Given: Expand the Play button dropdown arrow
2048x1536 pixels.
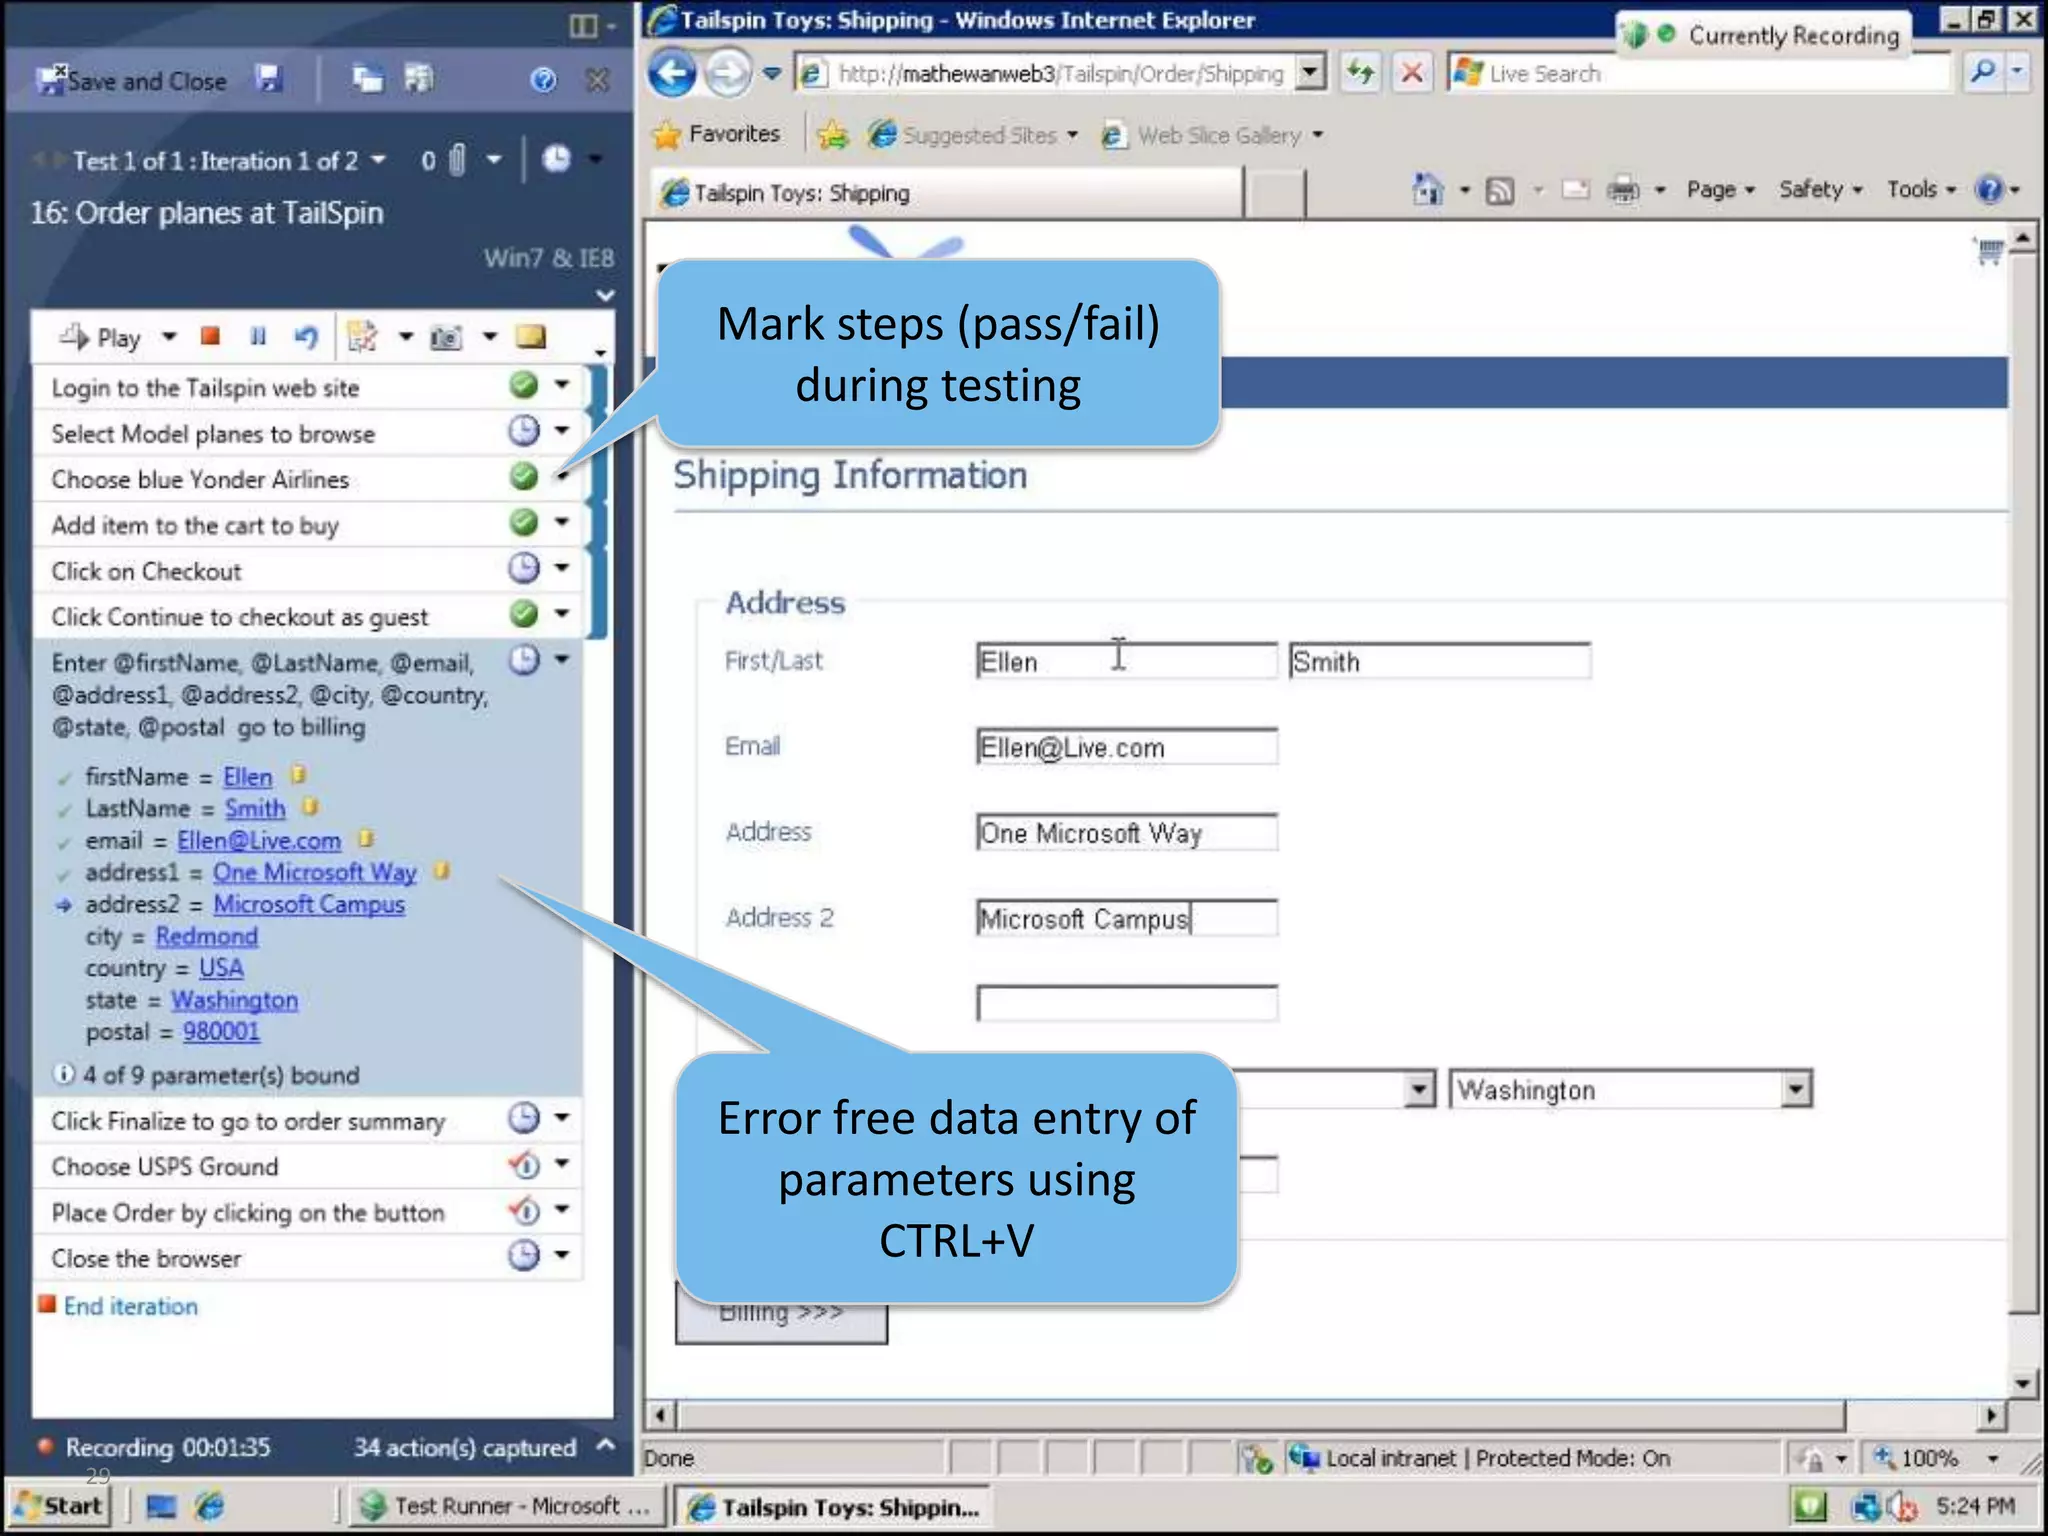Looking at the screenshot, I should coord(169,337).
